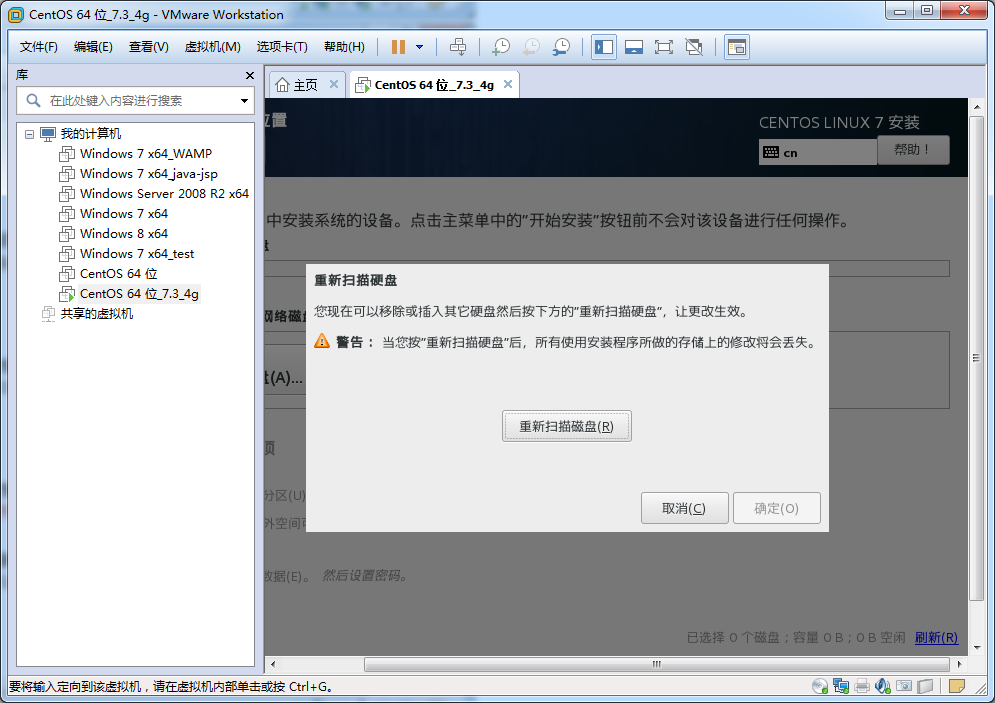Click the 确定(O) button in dialog

coord(777,508)
